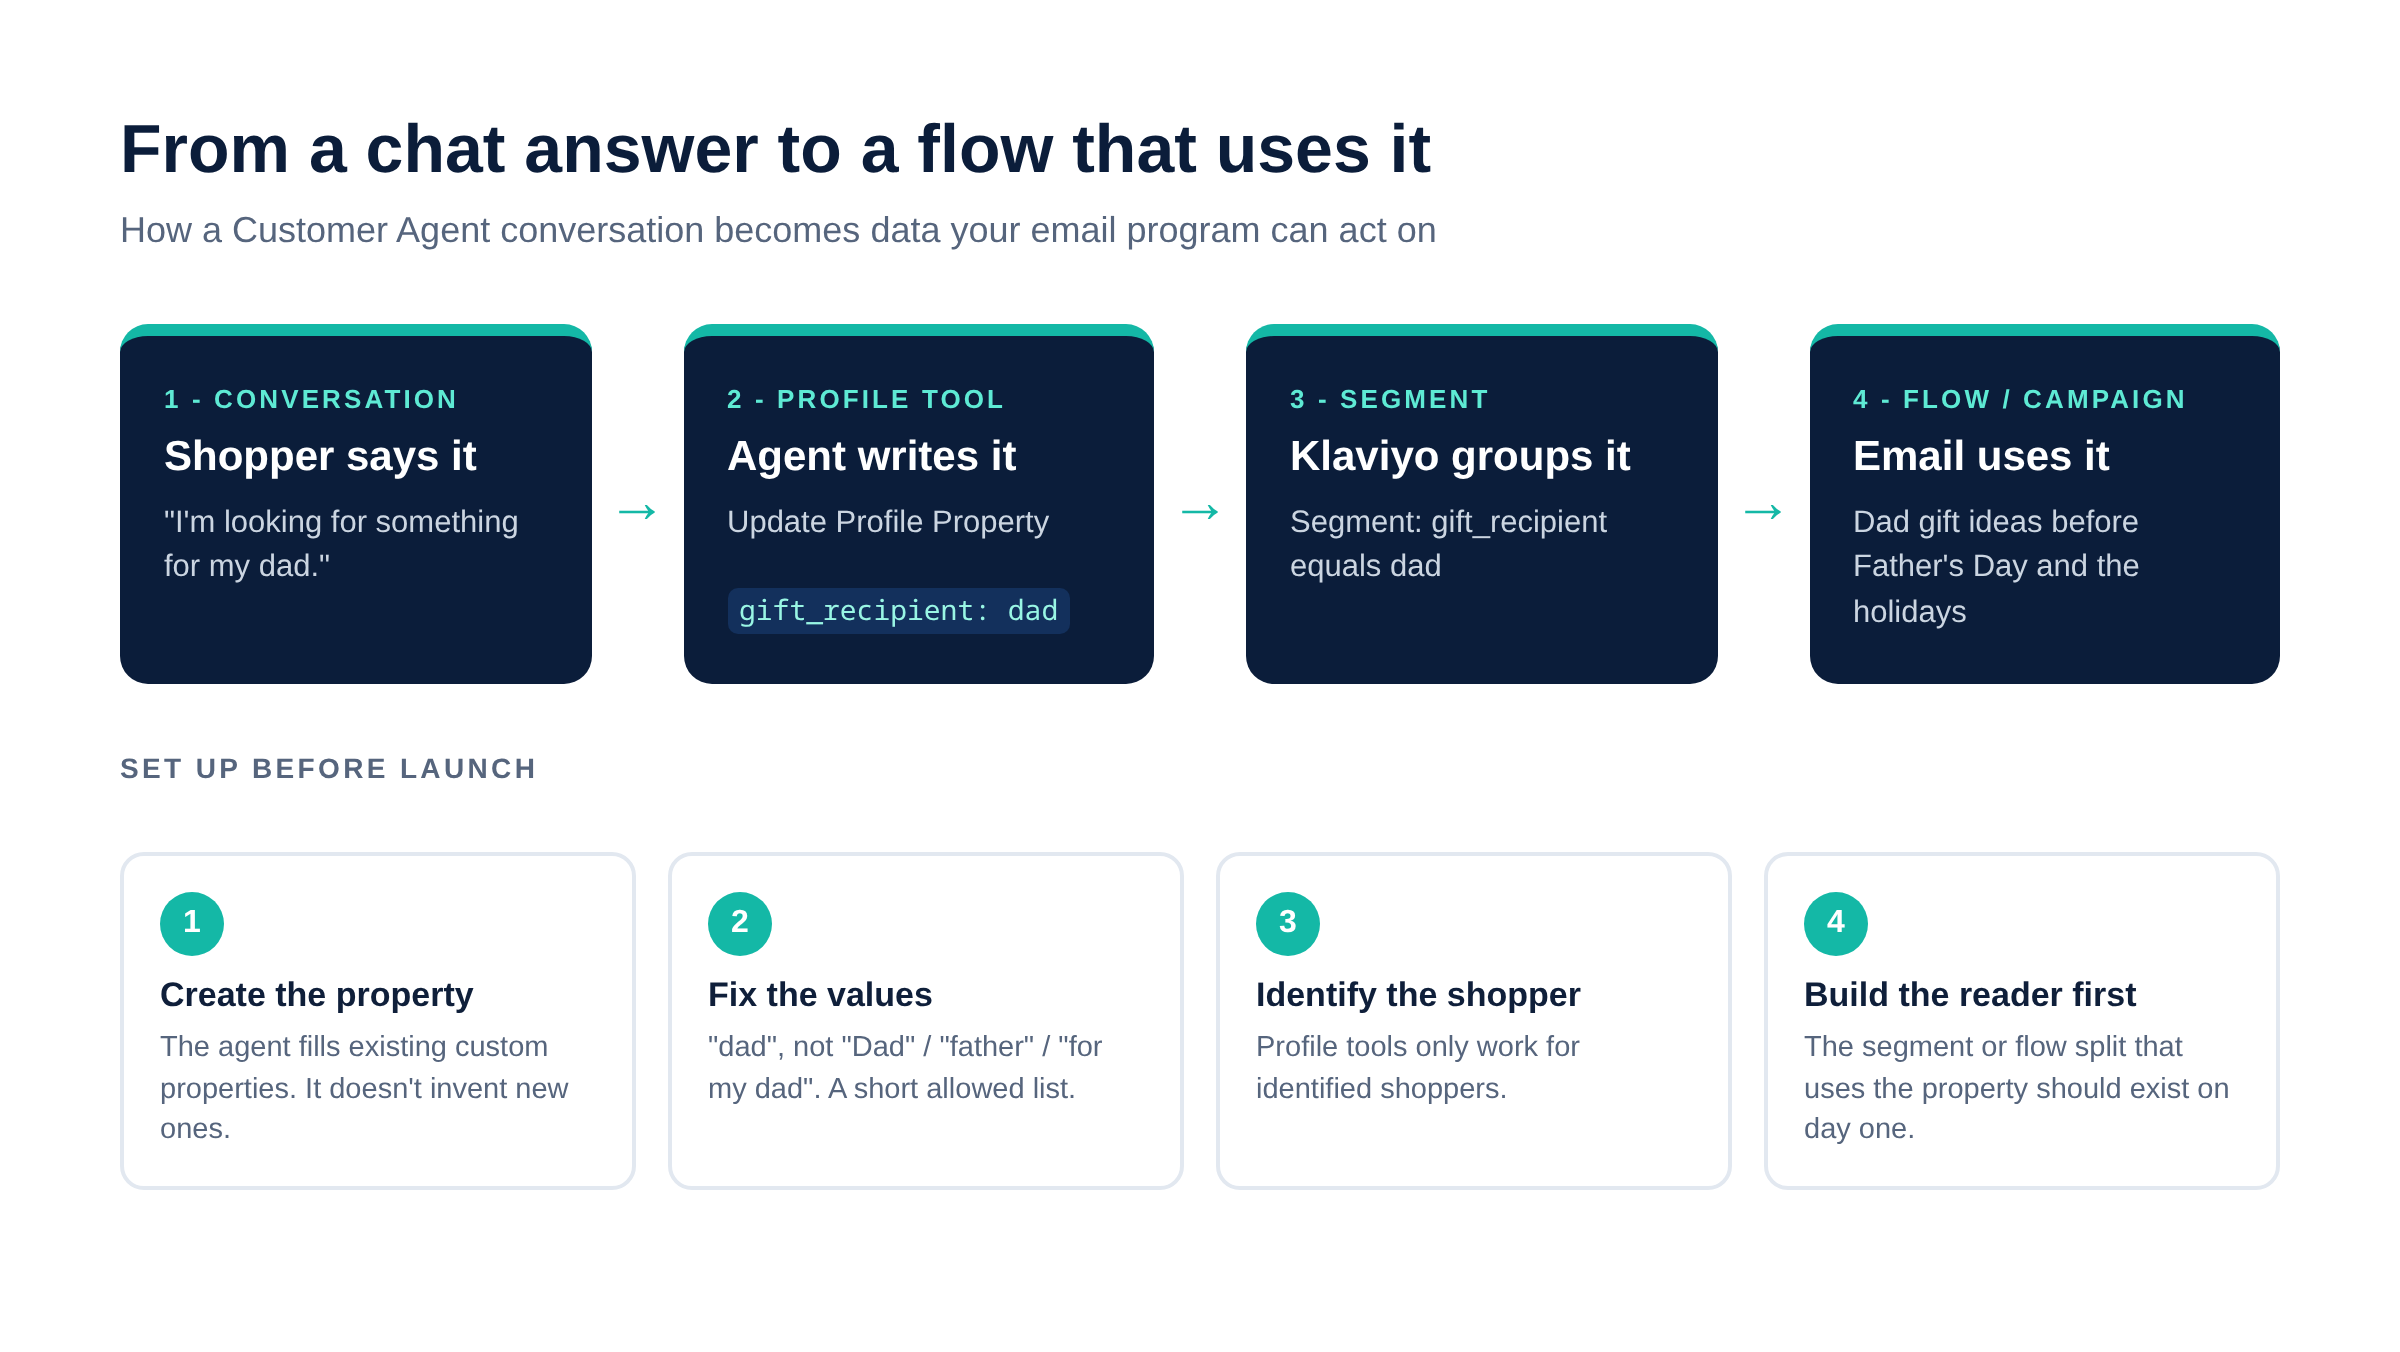Viewport: 2400px width, 1352px height.
Task: Select 'The segment or flow split' description text
Action: [x=2017, y=1087]
